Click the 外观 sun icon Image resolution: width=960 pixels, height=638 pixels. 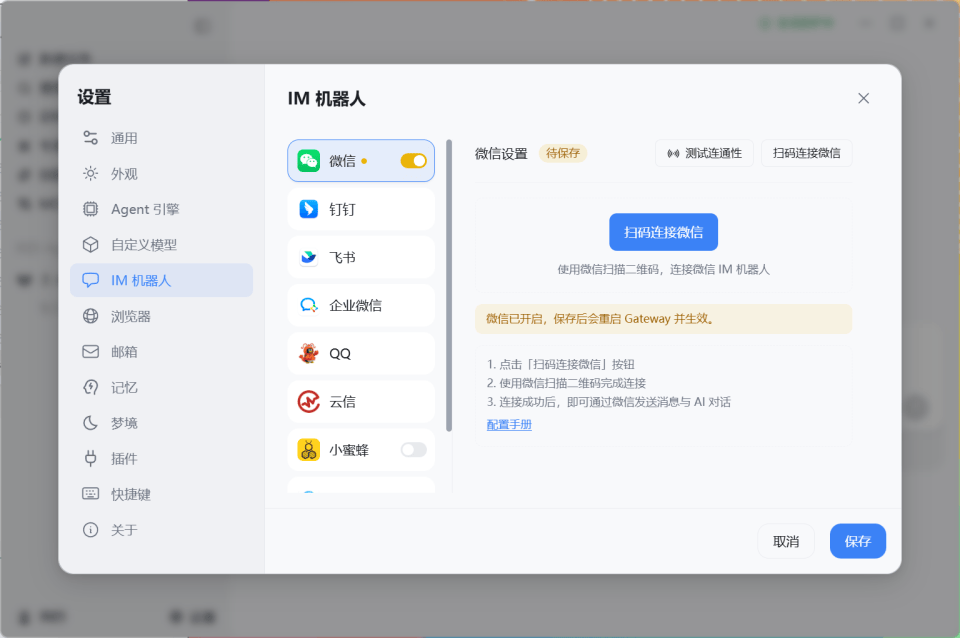click(x=91, y=173)
